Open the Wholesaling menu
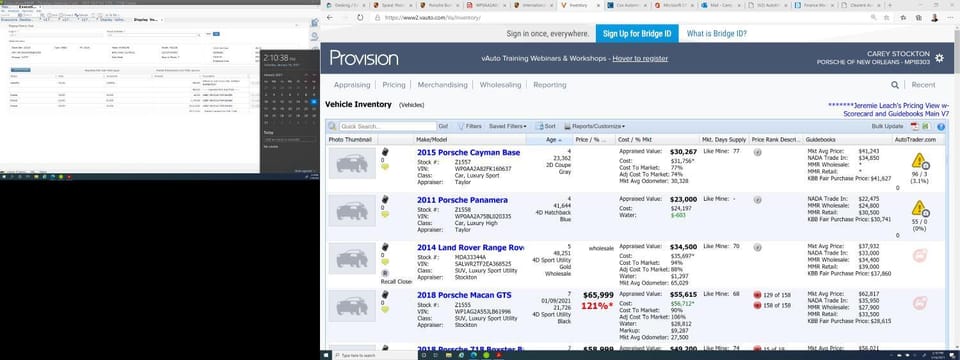This screenshot has width=960, height=360. coord(500,85)
